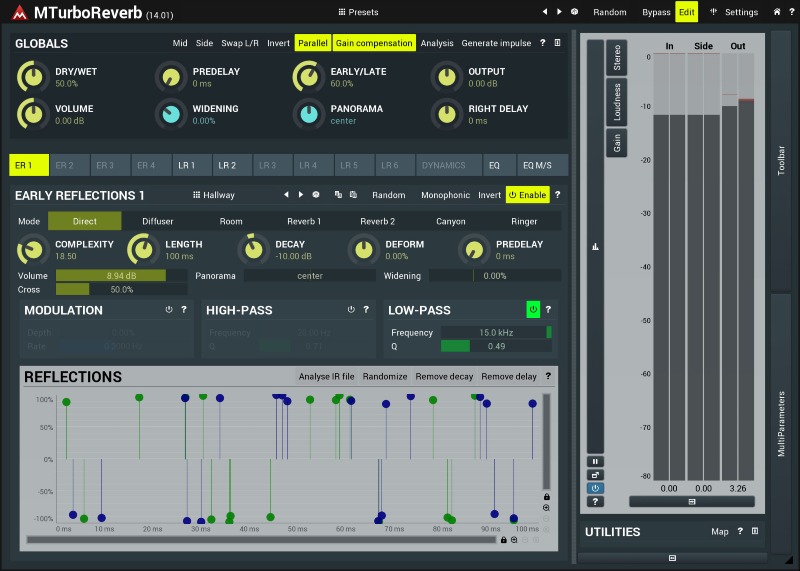Pause the meter with the pause icon
The width and height of the screenshot is (800, 571).
(x=595, y=462)
